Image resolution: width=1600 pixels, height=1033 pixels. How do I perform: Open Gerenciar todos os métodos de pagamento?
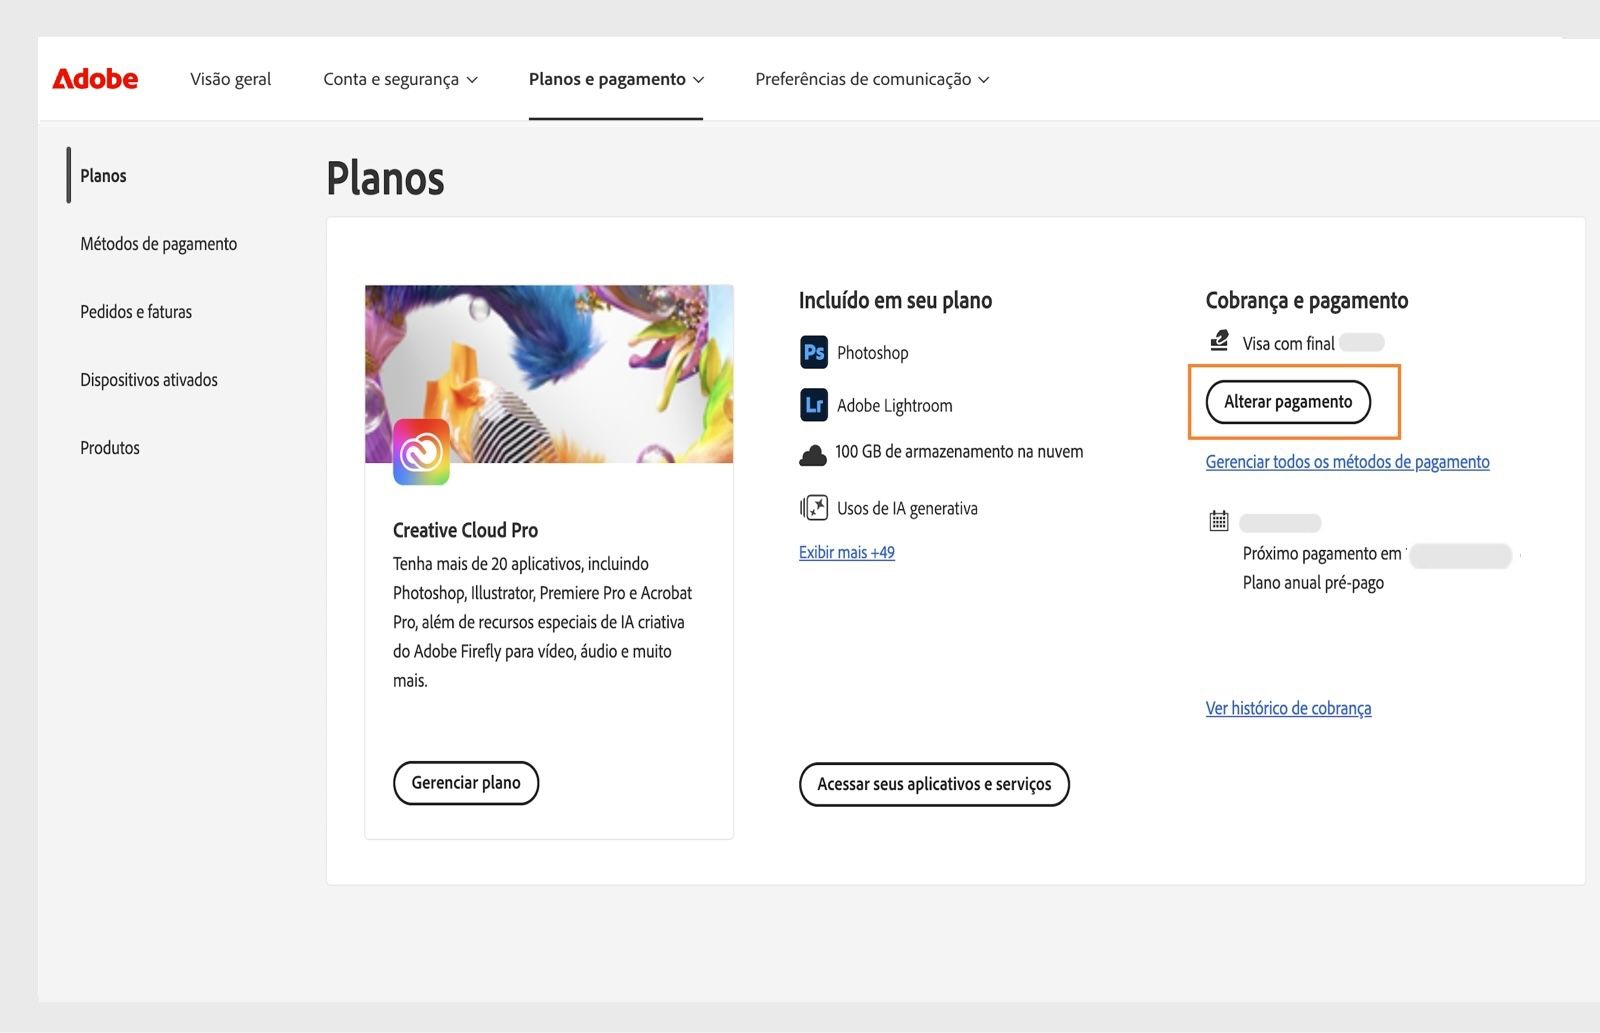1347,462
